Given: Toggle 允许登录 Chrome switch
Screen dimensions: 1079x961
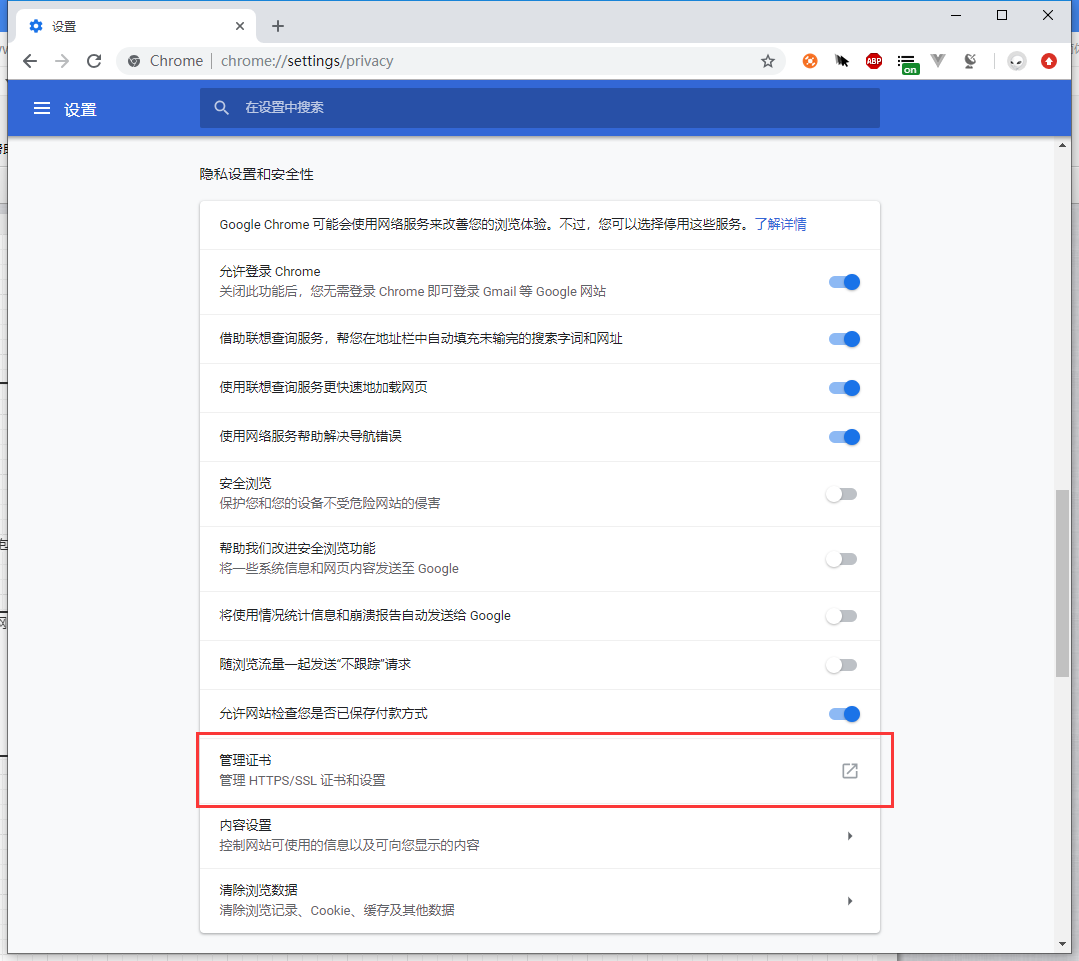Looking at the screenshot, I should [x=844, y=282].
